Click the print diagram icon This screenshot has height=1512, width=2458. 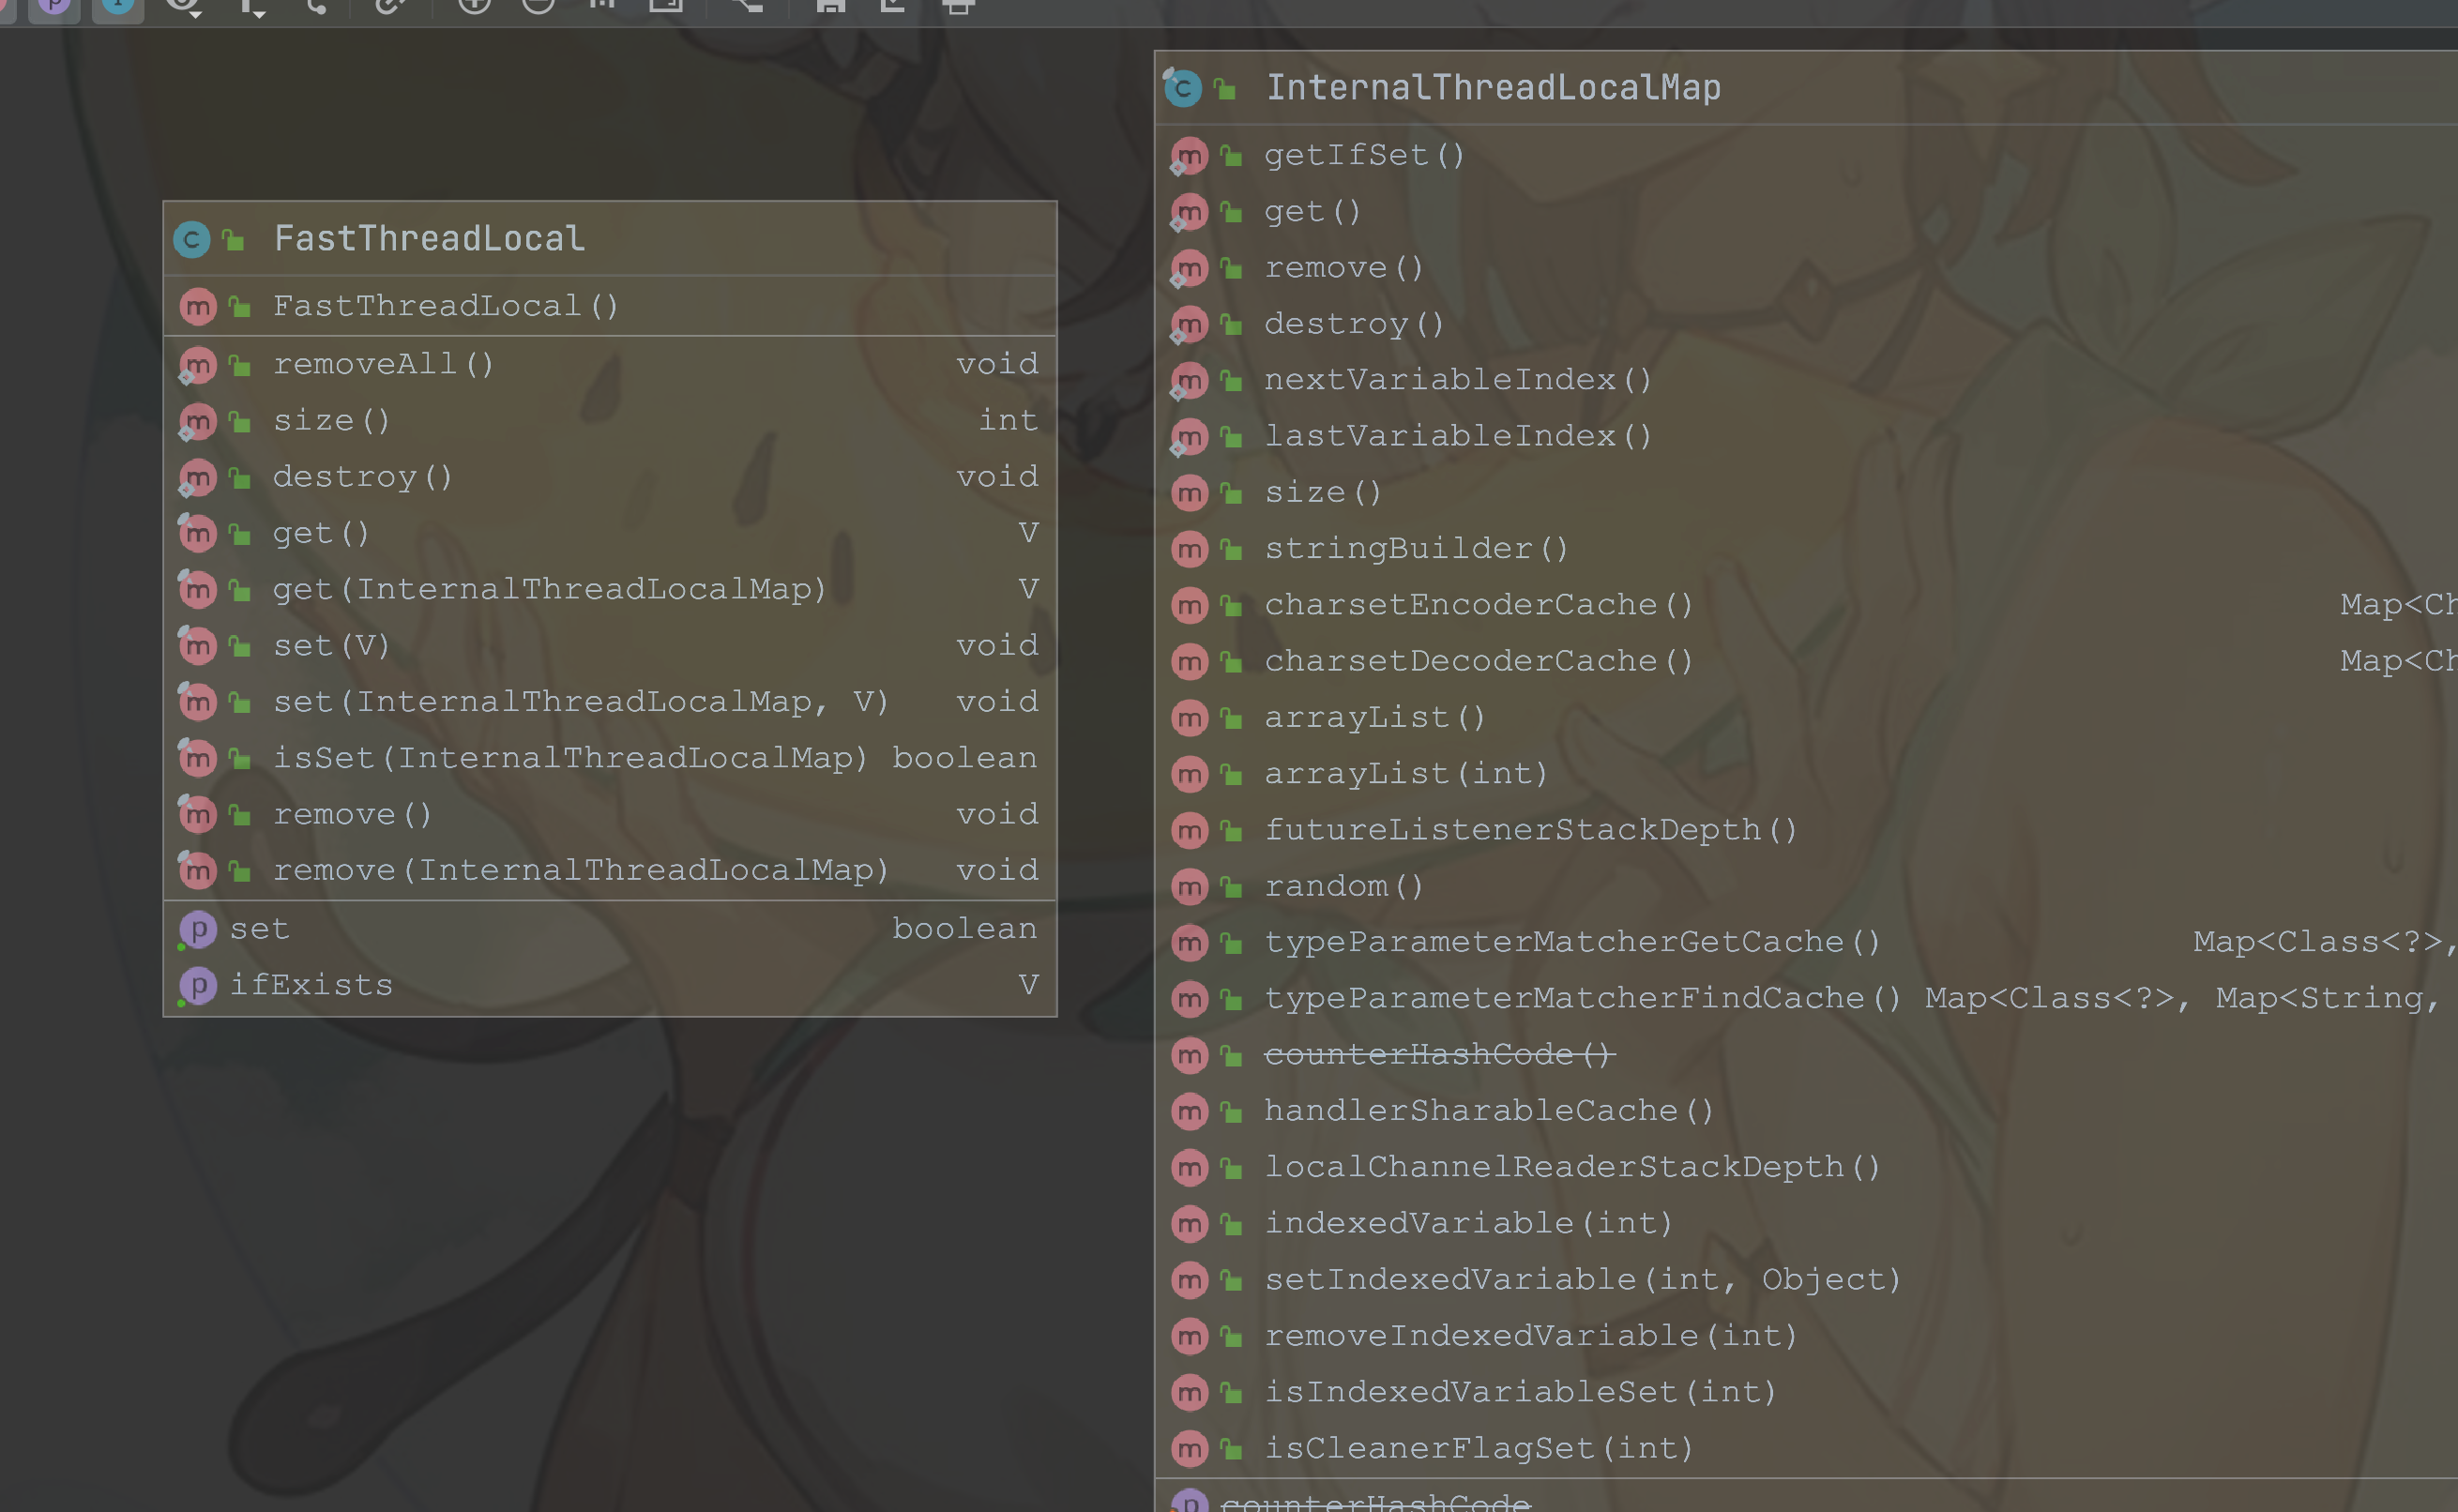click(x=958, y=5)
